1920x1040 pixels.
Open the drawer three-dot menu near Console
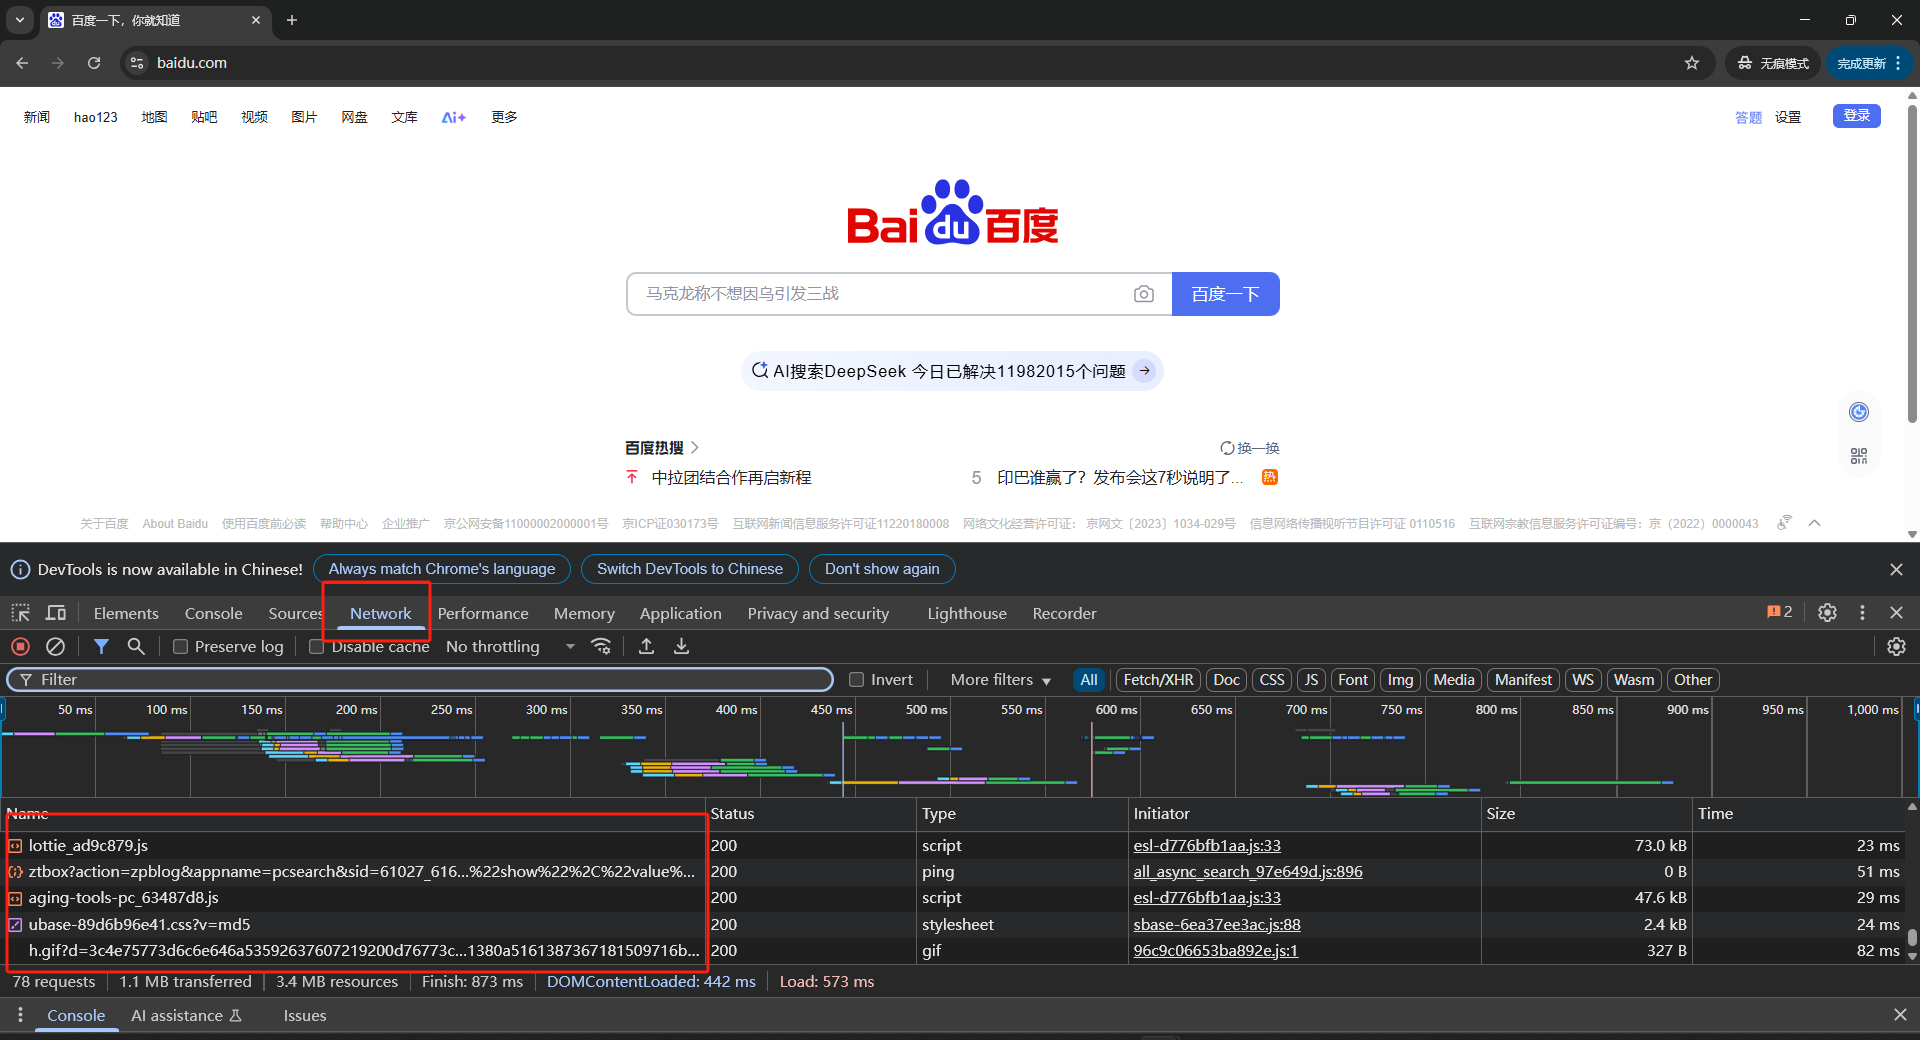pyautogui.click(x=20, y=1015)
